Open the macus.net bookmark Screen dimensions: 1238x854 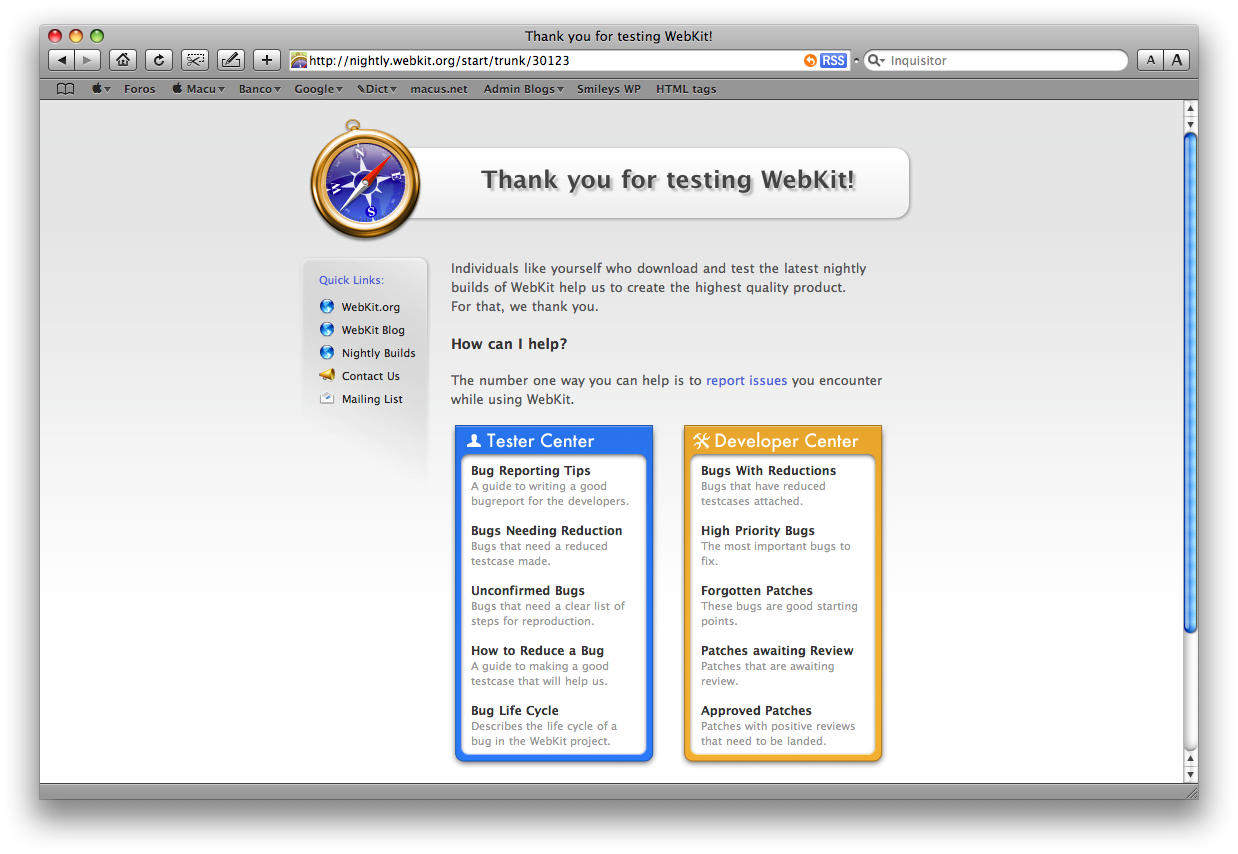click(x=439, y=89)
